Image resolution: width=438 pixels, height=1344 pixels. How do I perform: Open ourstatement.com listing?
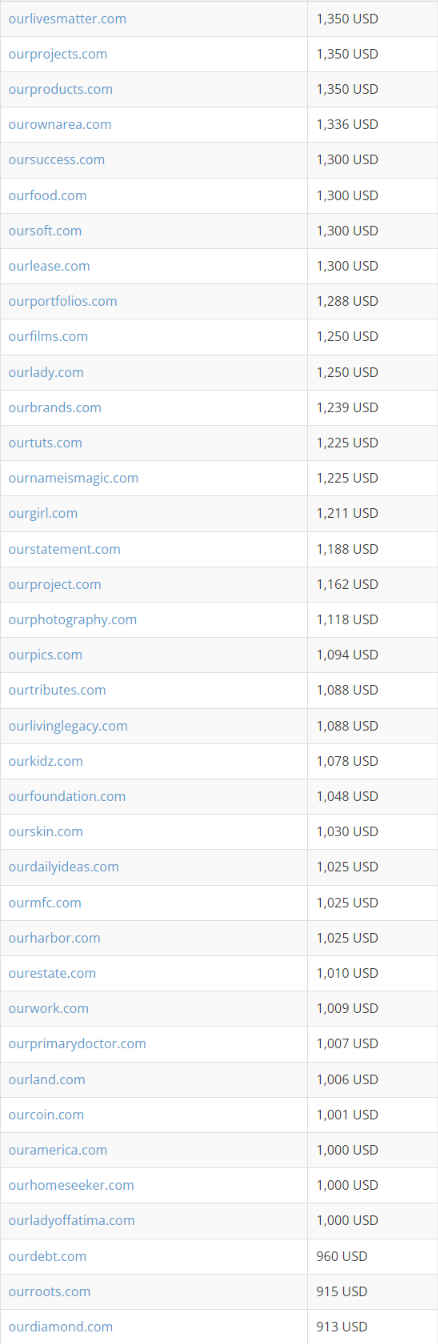(x=64, y=549)
